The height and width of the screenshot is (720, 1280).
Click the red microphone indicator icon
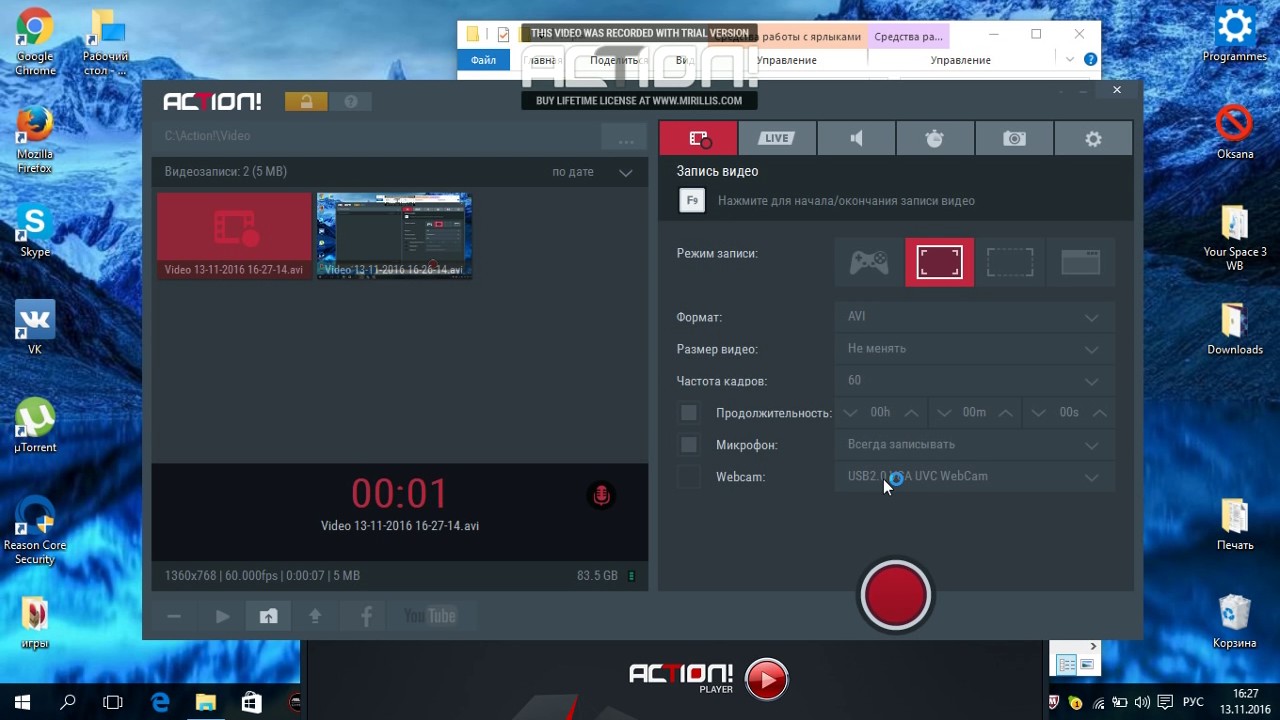601,495
